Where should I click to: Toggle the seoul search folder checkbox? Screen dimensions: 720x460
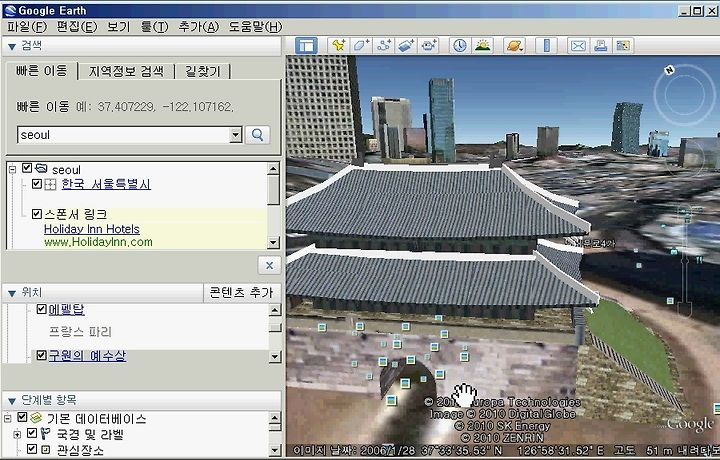point(27,168)
